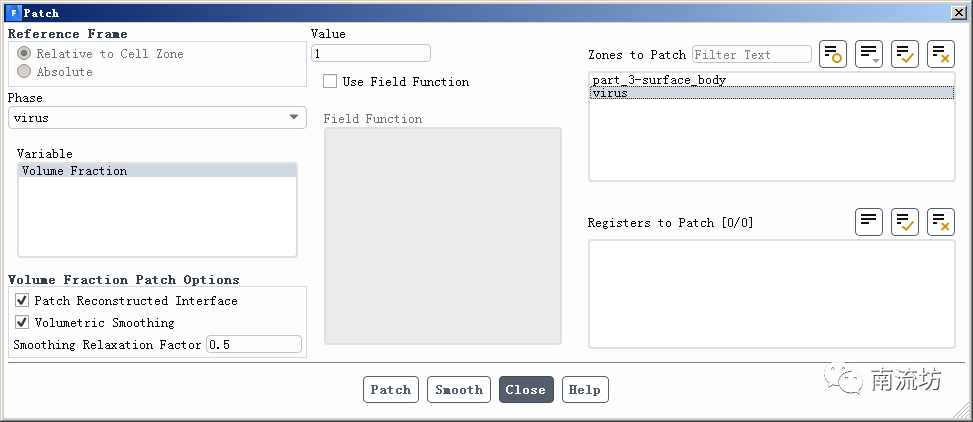Toggle the Volumetric Smoothing checkbox
This screenshot has width=973, height=422.
pos(22,323)
